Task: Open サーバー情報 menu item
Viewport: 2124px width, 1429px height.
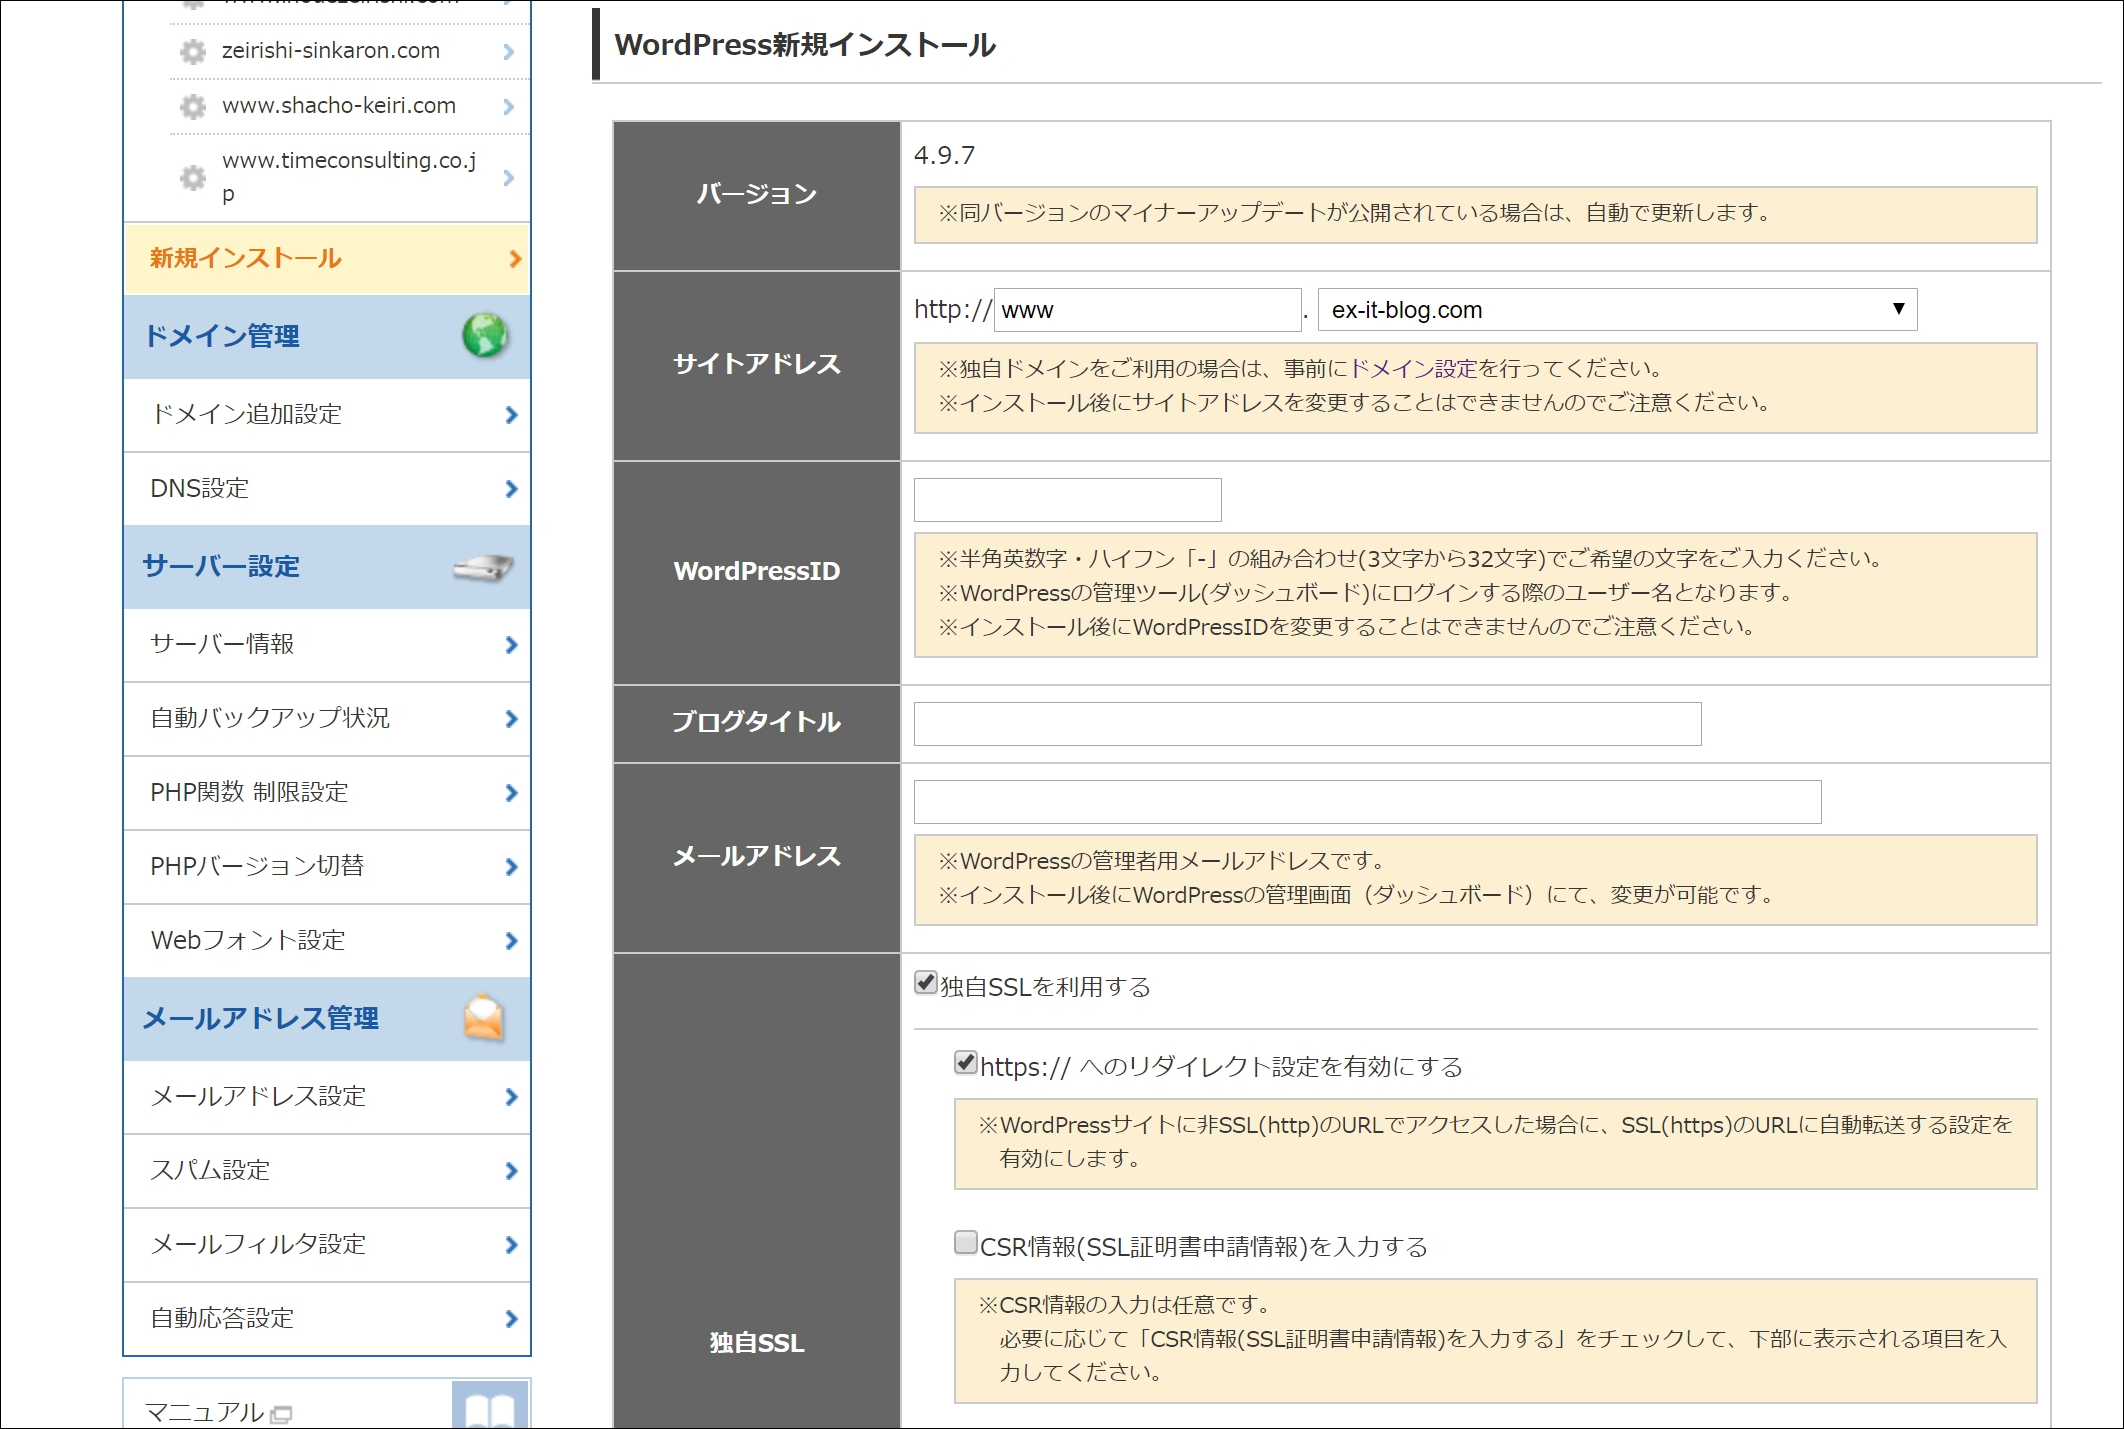Action: 327,645
